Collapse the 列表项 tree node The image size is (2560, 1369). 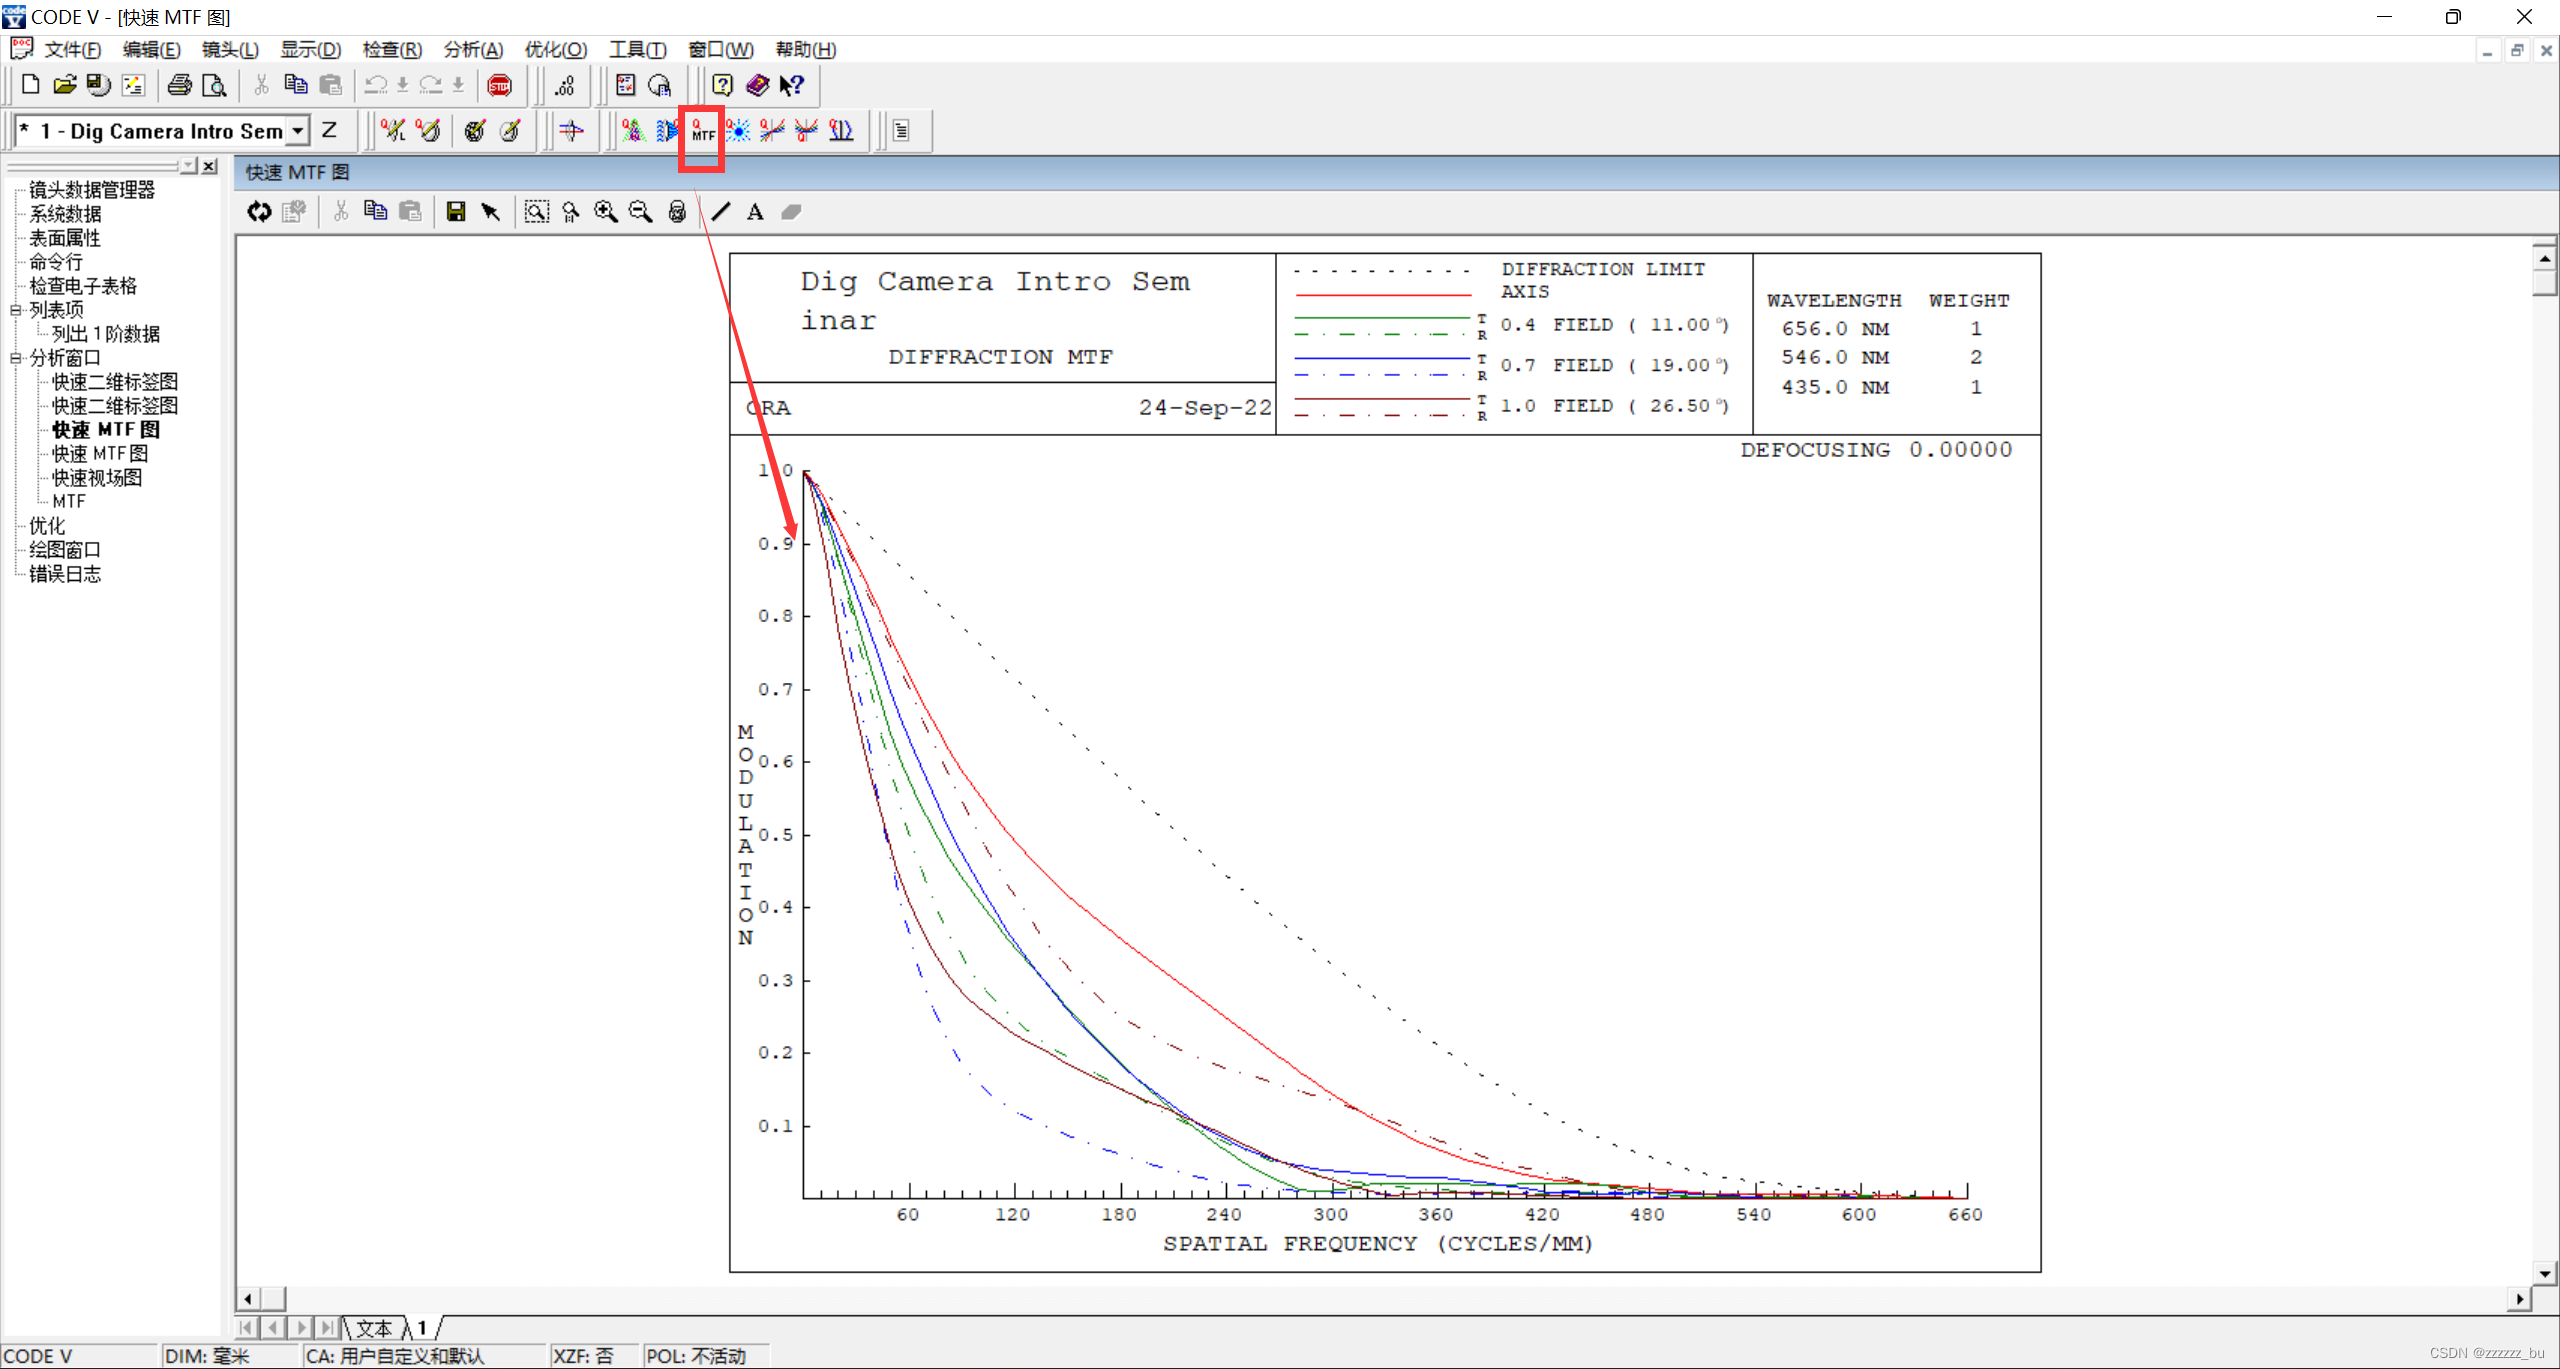pos(16,310)
